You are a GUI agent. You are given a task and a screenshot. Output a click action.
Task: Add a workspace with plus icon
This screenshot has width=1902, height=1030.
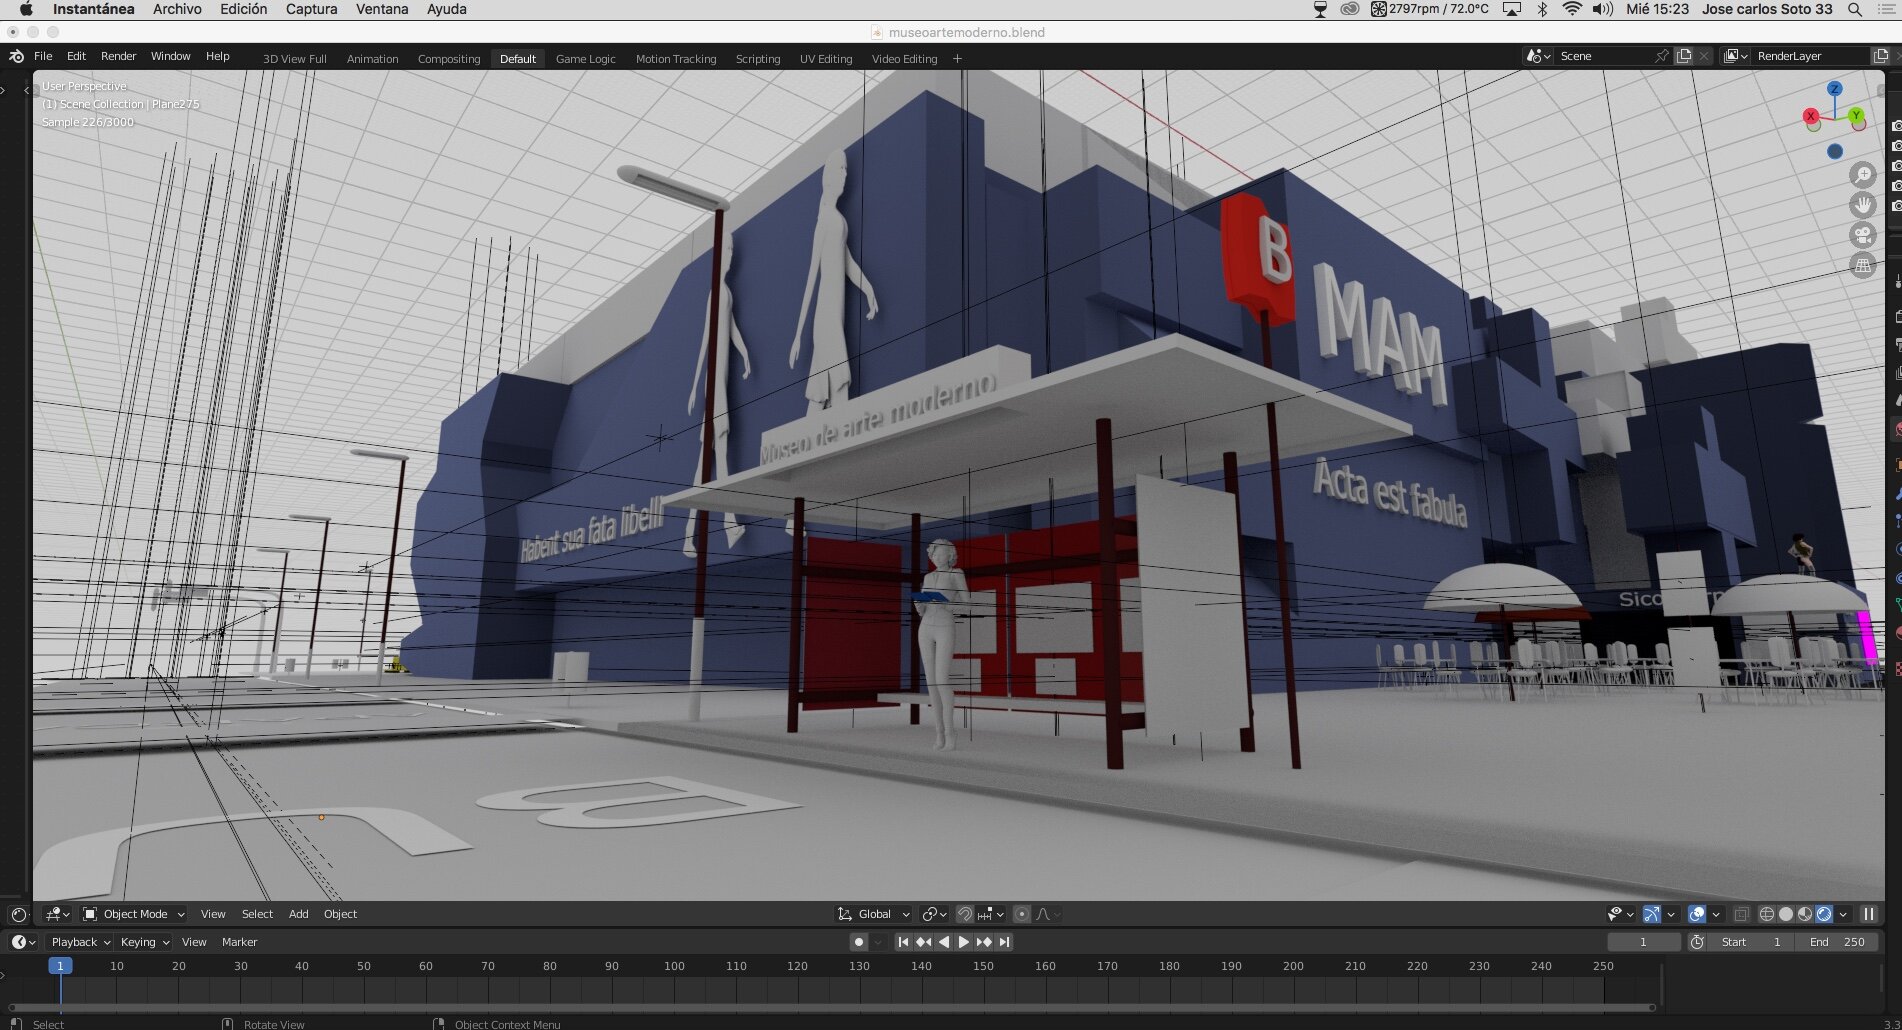[x=957, y=59]
